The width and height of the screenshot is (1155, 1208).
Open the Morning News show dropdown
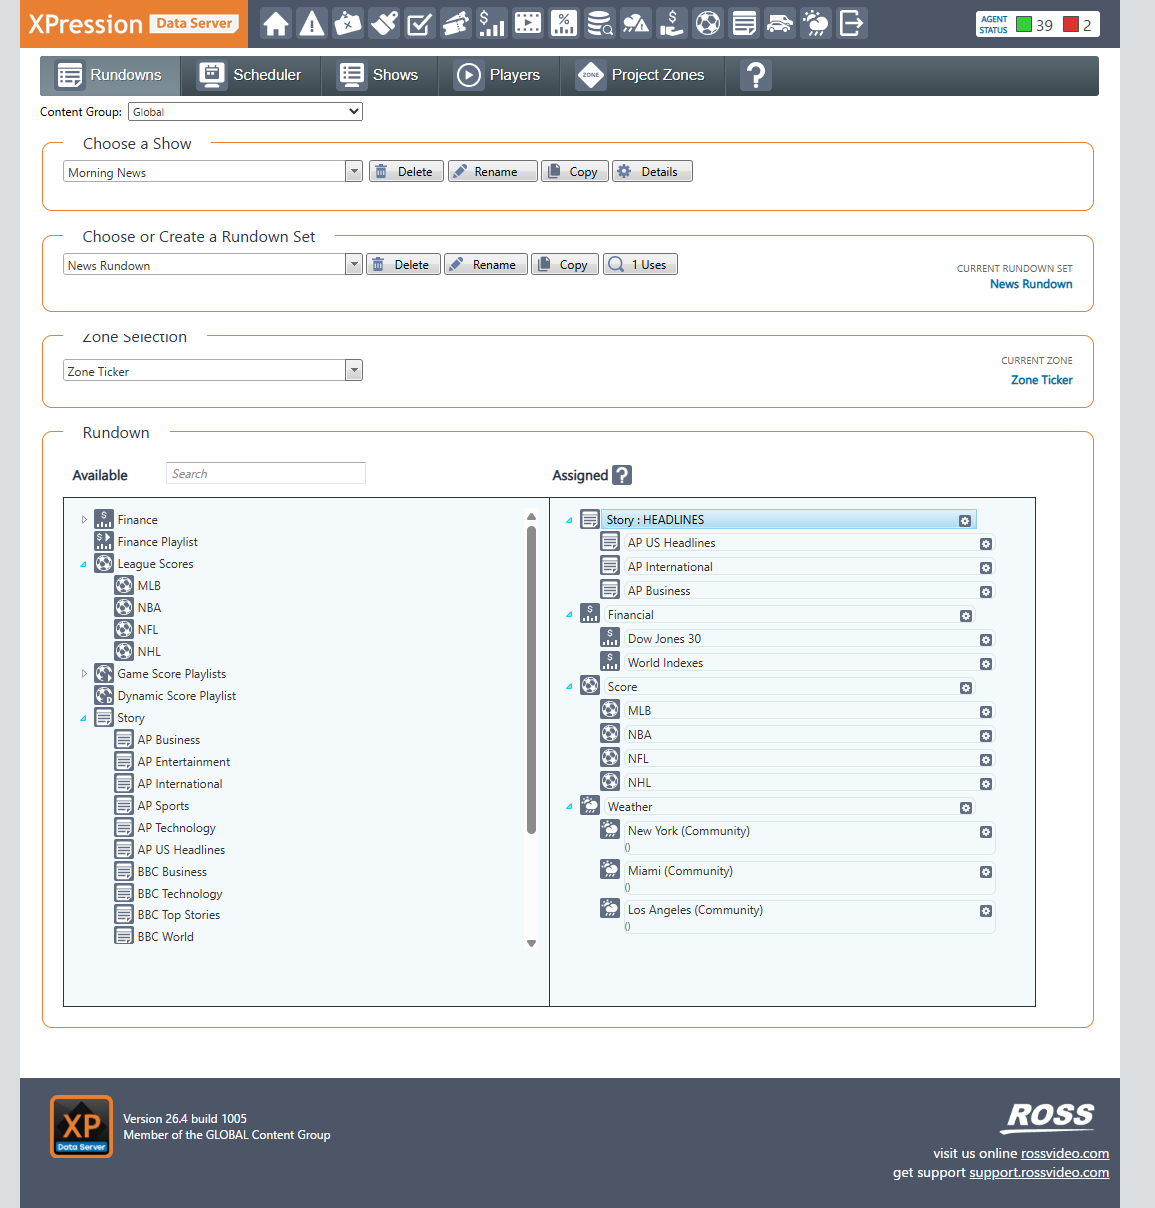354,172
